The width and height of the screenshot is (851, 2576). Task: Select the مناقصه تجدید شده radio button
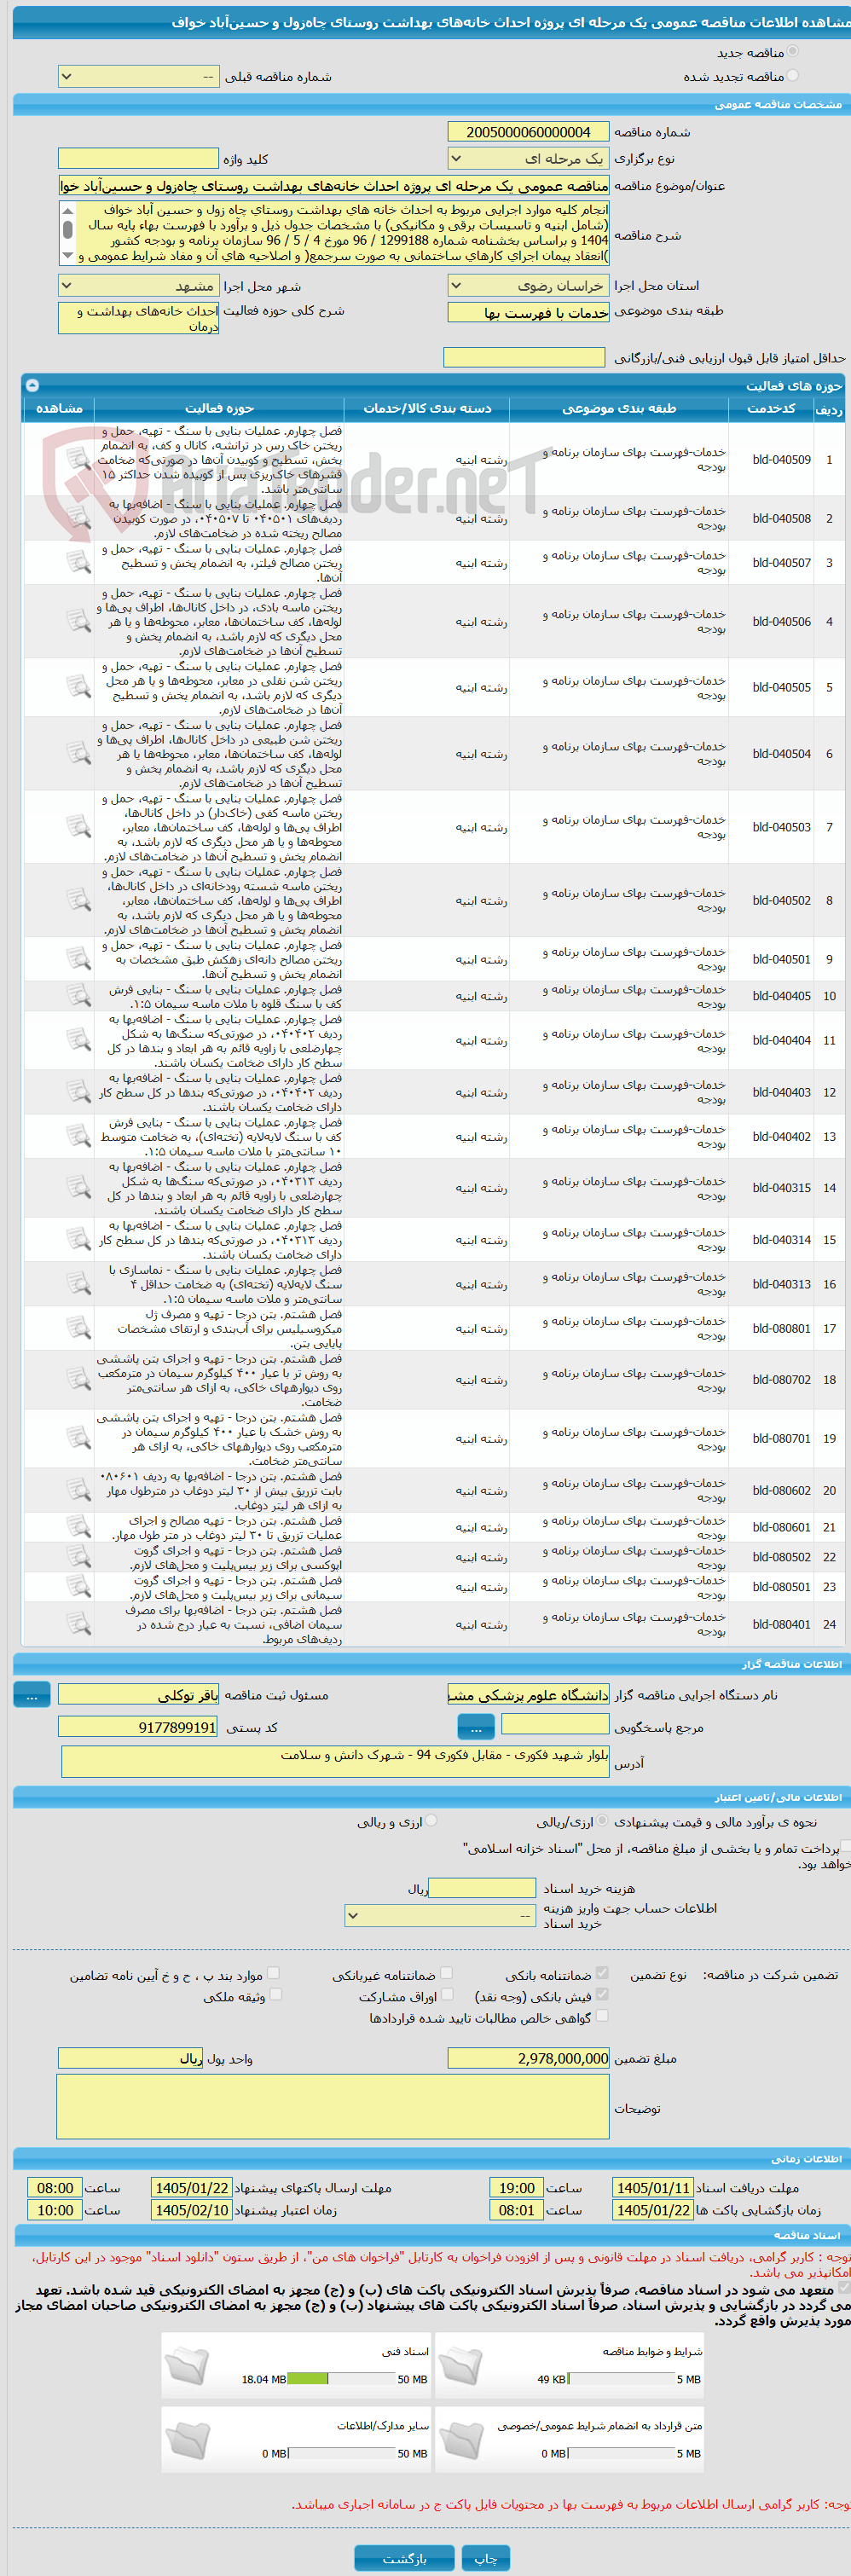pos(792,75)
